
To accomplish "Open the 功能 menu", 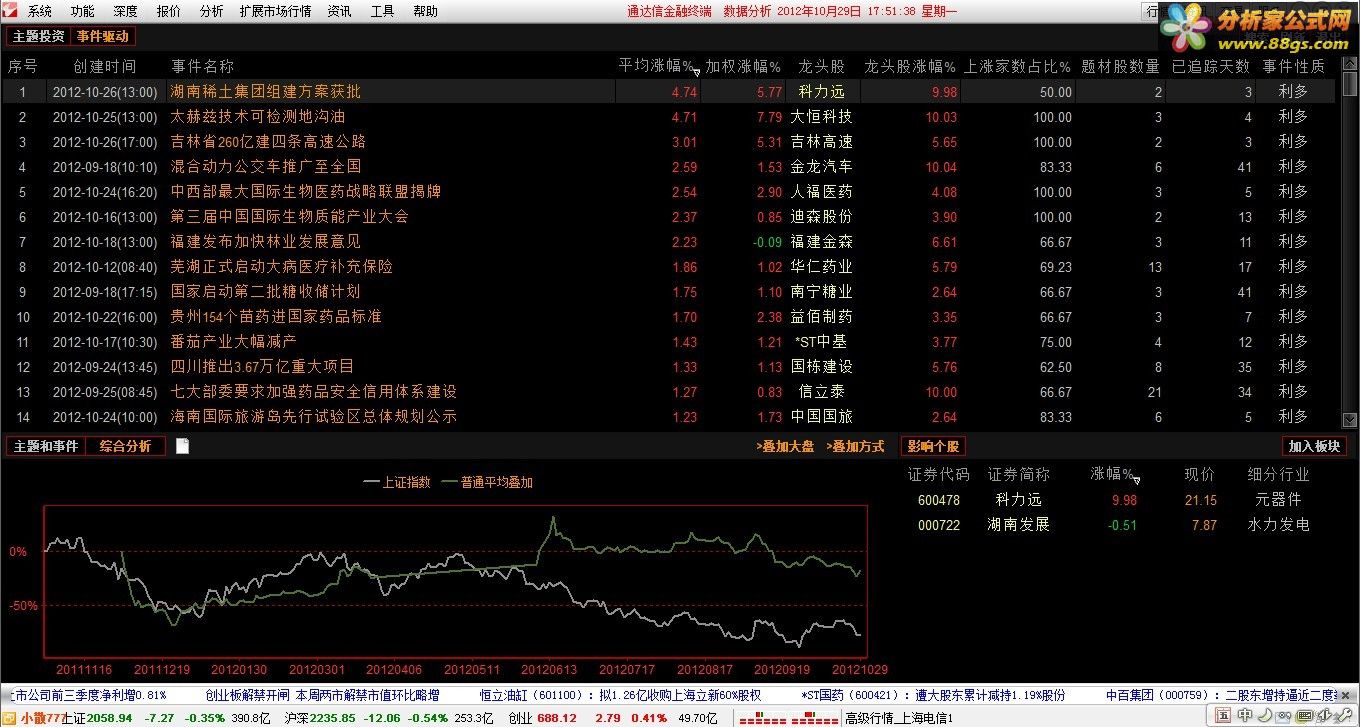I will click(x=83, y=11).
